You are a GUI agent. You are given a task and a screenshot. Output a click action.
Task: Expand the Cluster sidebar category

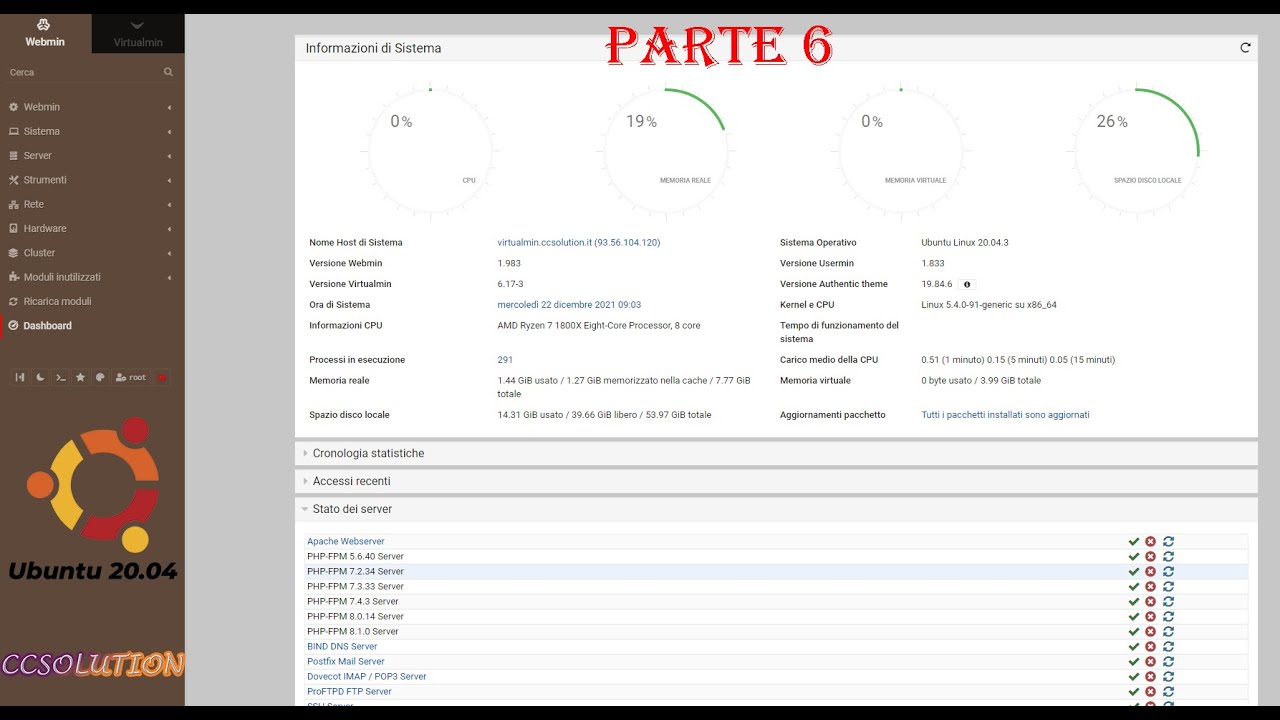[x=92, y=253]
